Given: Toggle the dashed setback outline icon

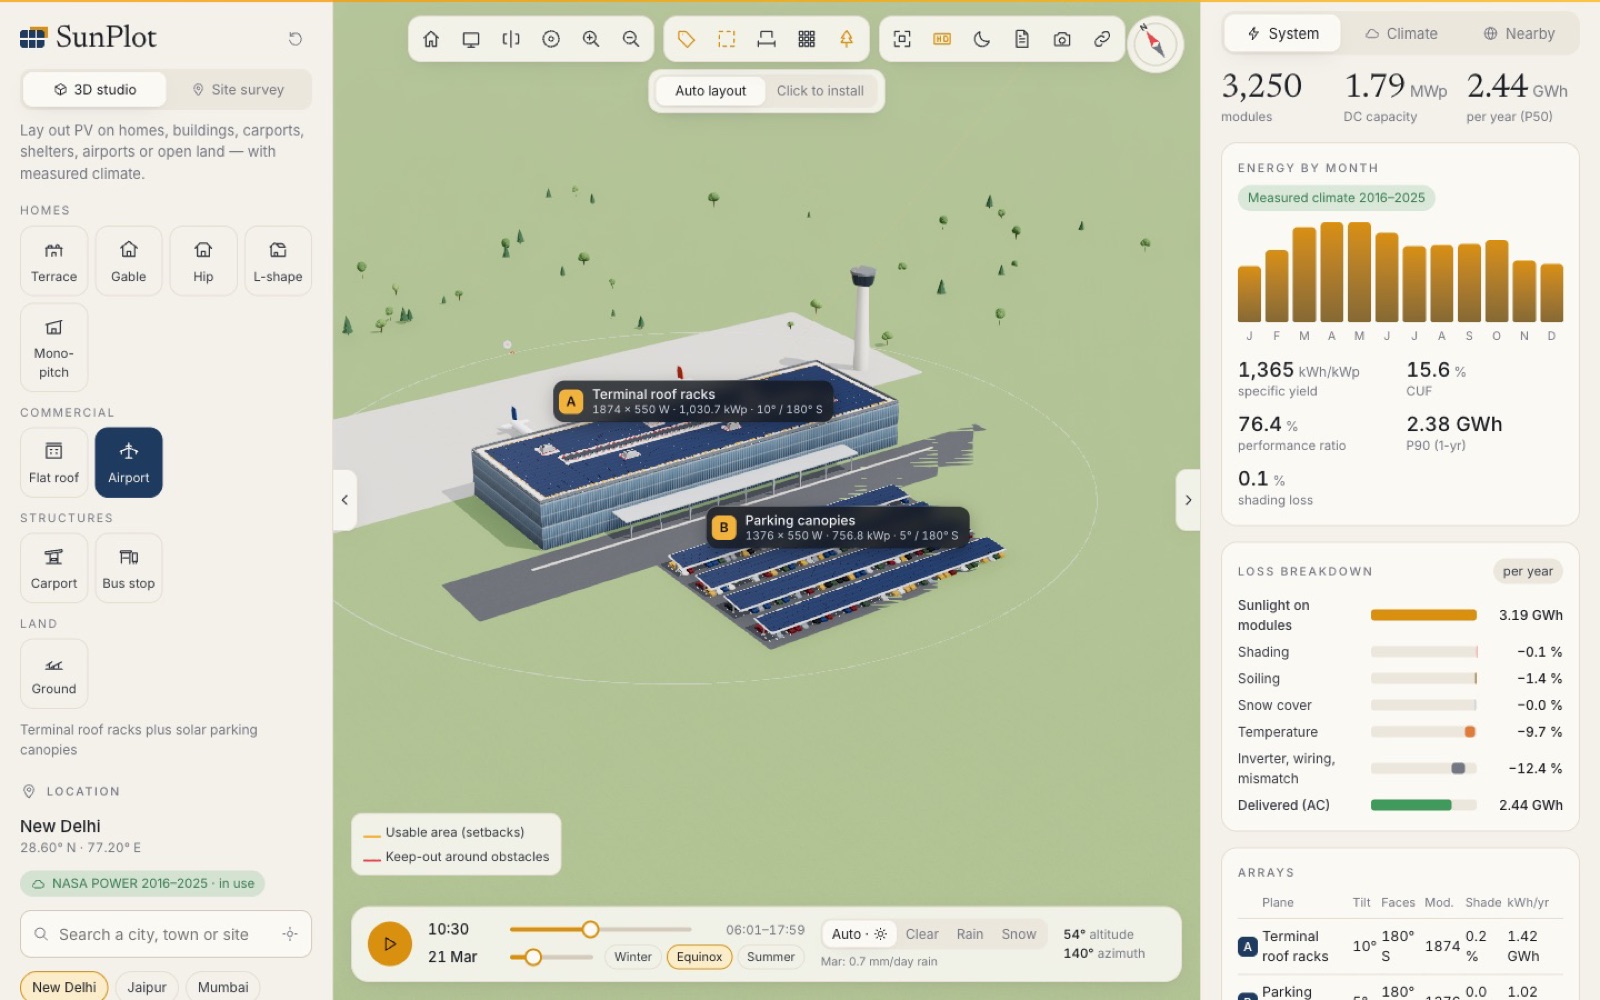Looking at the screenshot, I should tap(726, 39).
